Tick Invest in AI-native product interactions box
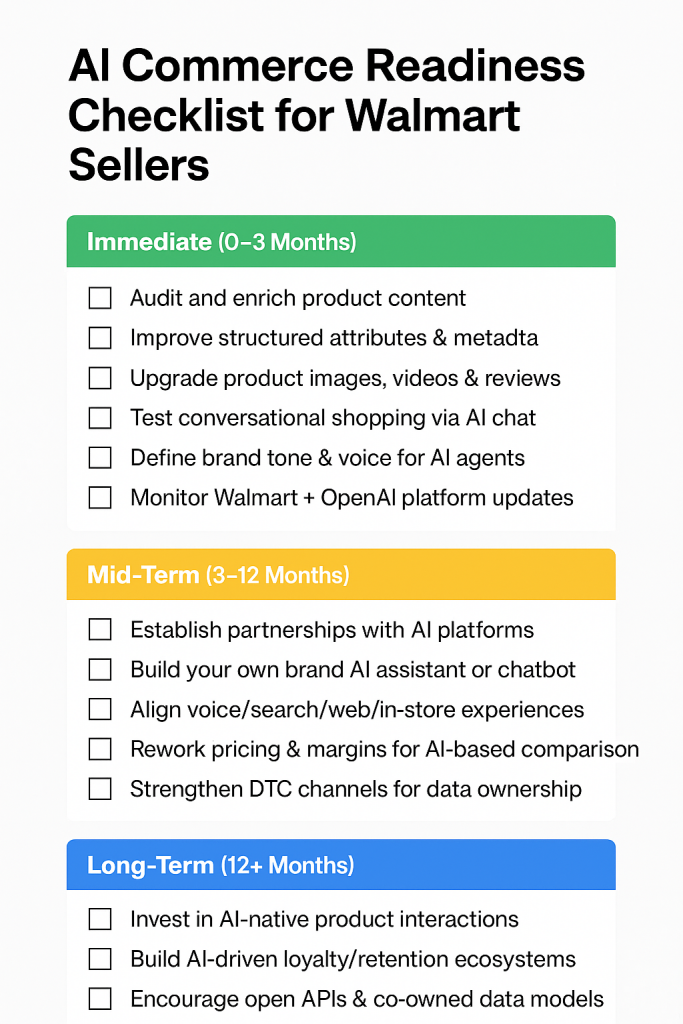Screen dimensions: 683x1024 click(x=100, y=919)
